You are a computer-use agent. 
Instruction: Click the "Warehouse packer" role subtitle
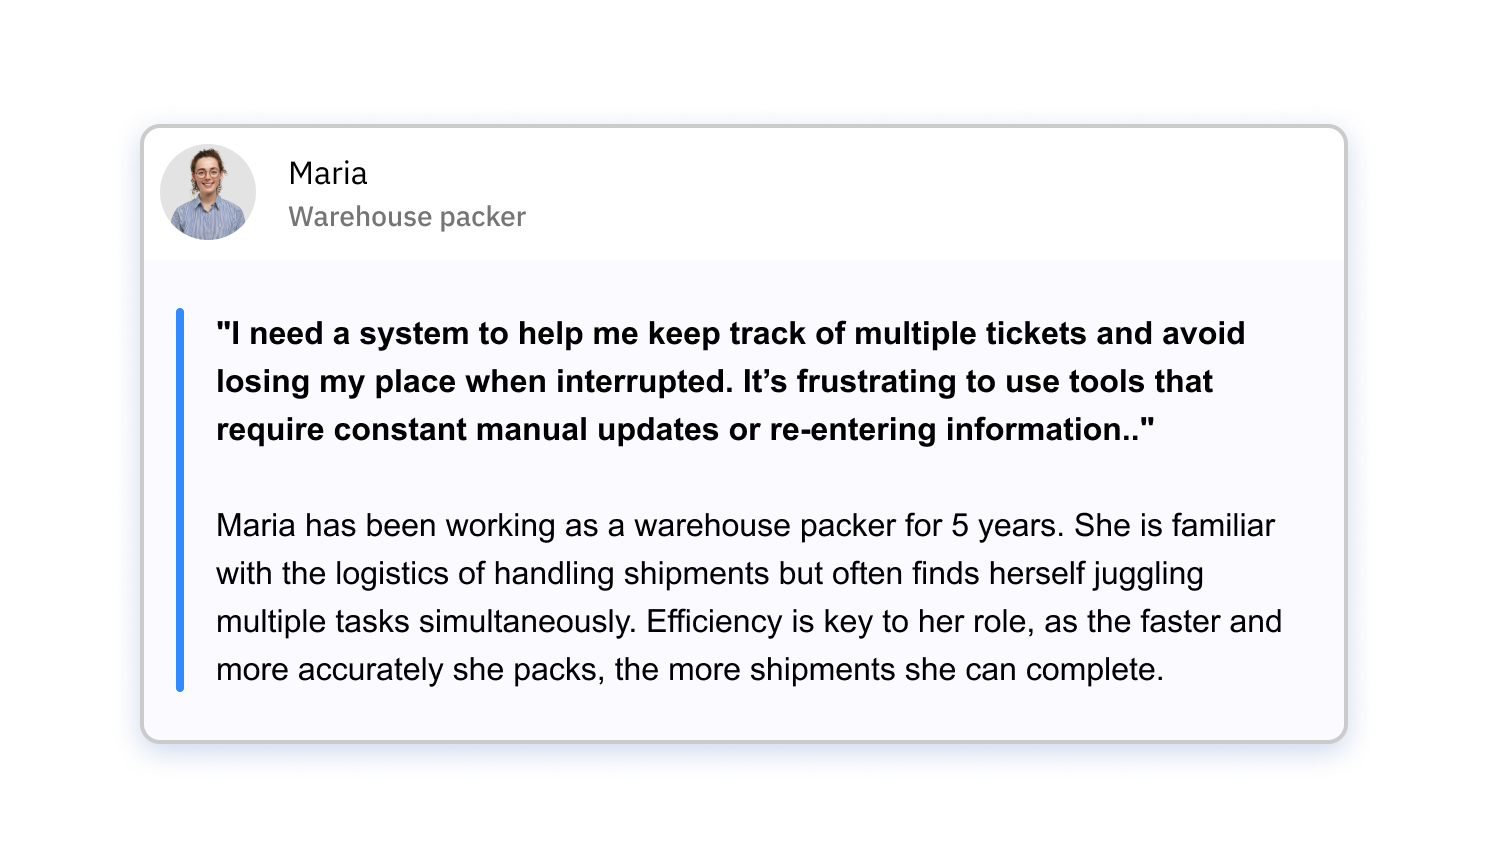coord(406,217)
